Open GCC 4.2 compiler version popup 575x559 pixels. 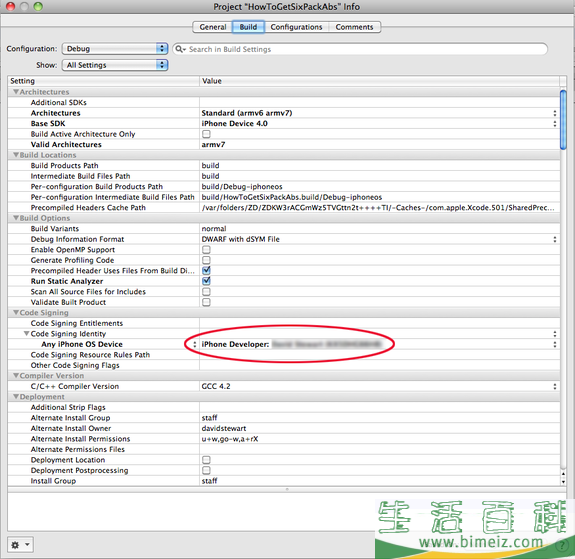click(x=555, y=386)
